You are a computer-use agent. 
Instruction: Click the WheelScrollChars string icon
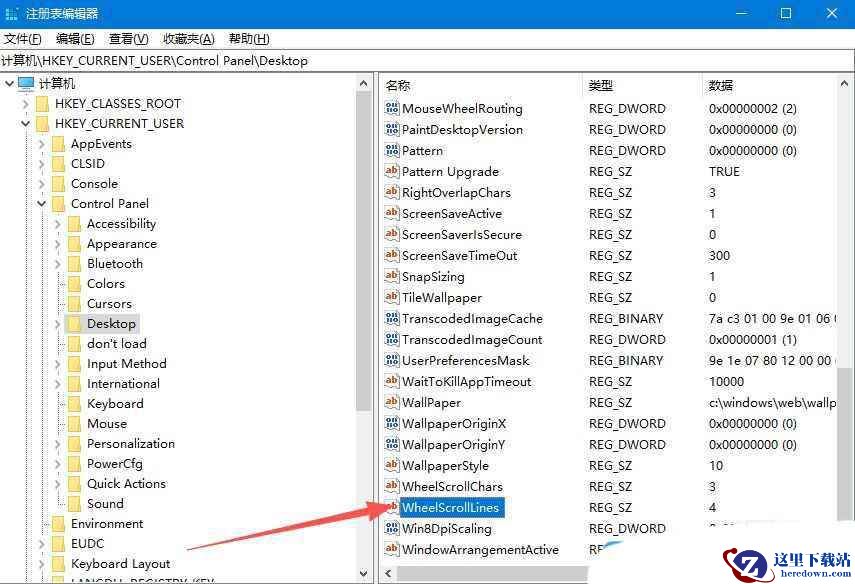coord(392,486)
